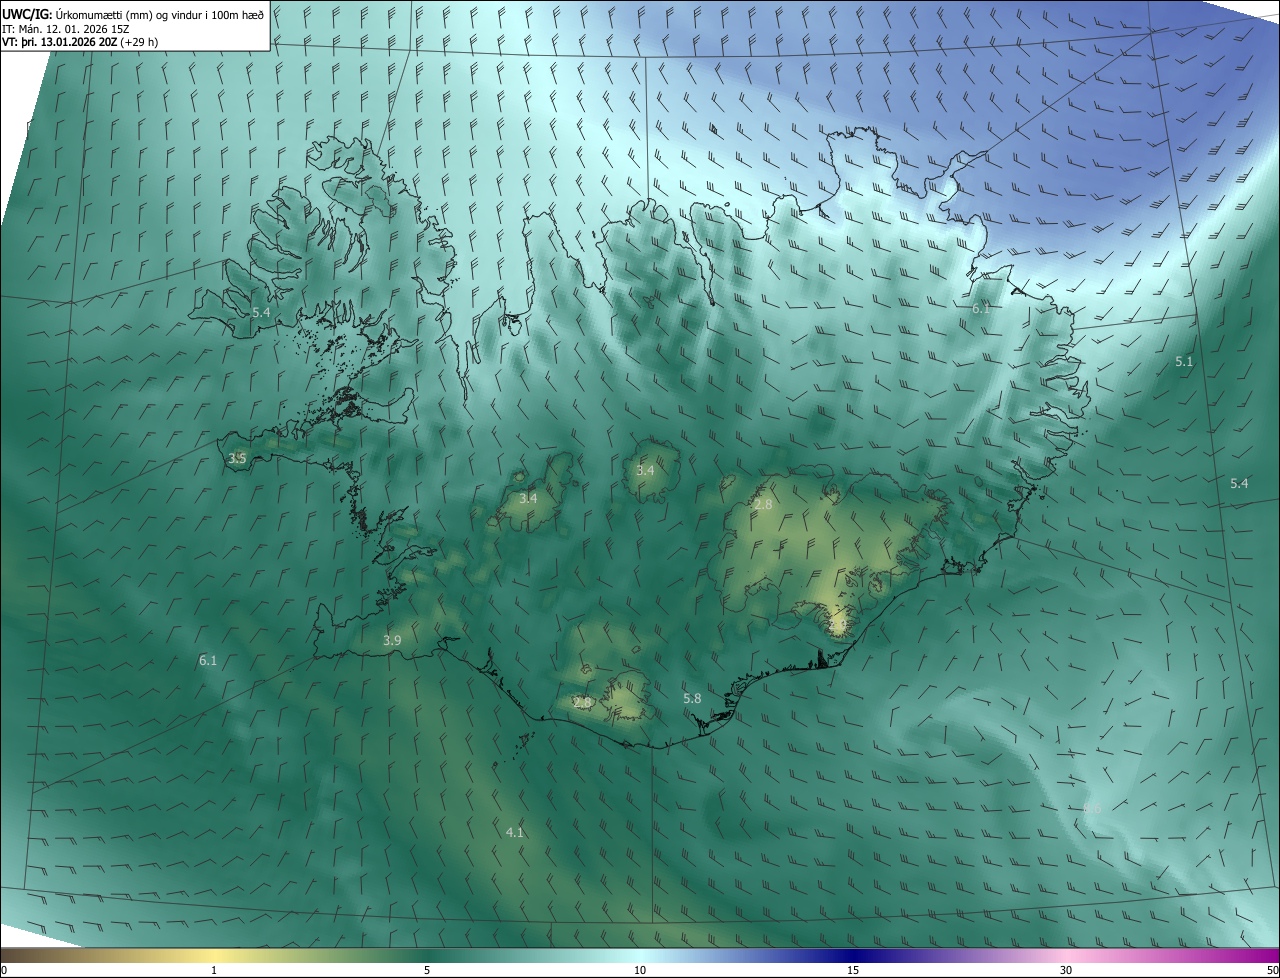Click the 1 tick label on the color scale
Screen dimensions: 1280x978
(x=214, y=970)
